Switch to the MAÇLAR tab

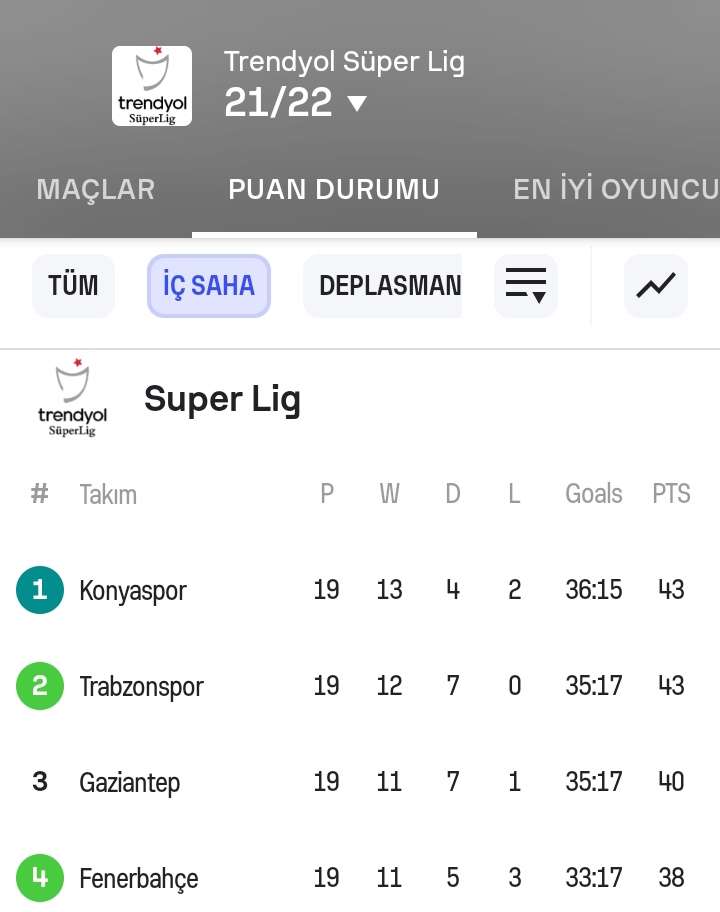click(x=96, y=190)
